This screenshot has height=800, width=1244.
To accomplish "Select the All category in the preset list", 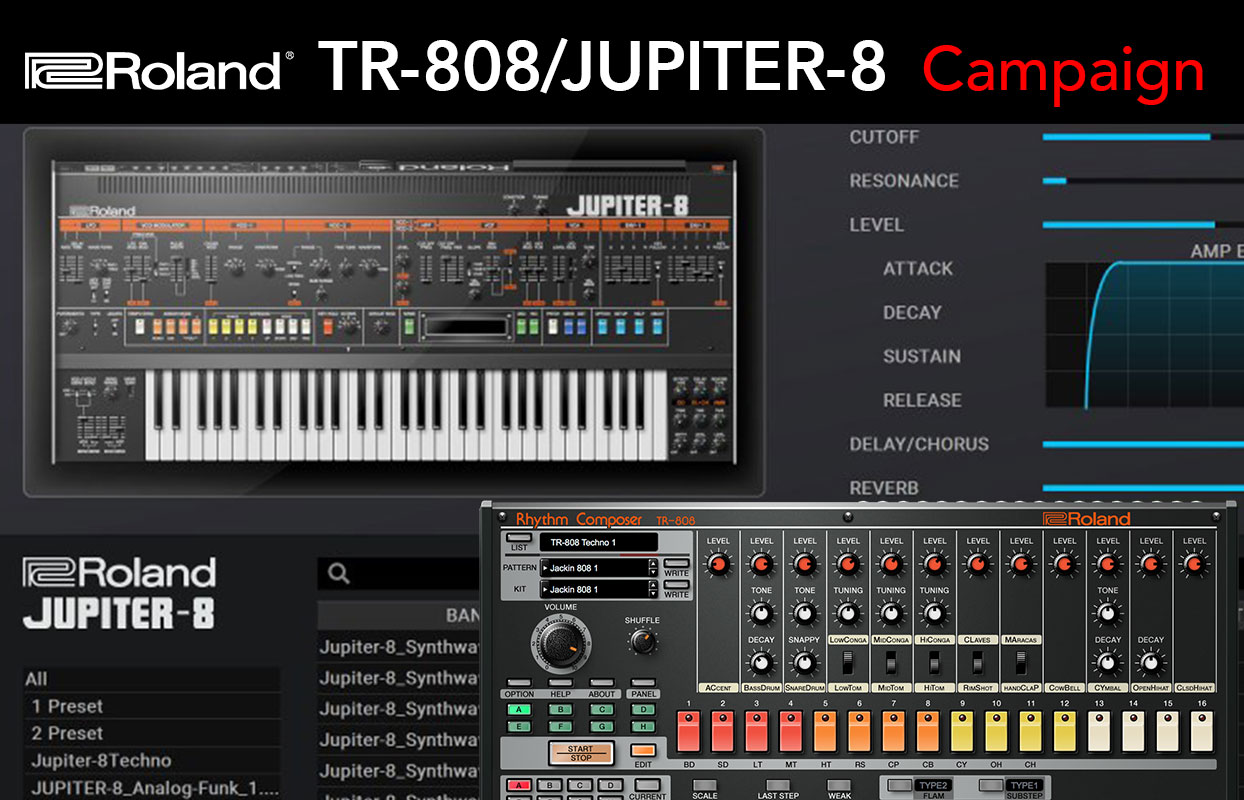I will coord(152,679).
